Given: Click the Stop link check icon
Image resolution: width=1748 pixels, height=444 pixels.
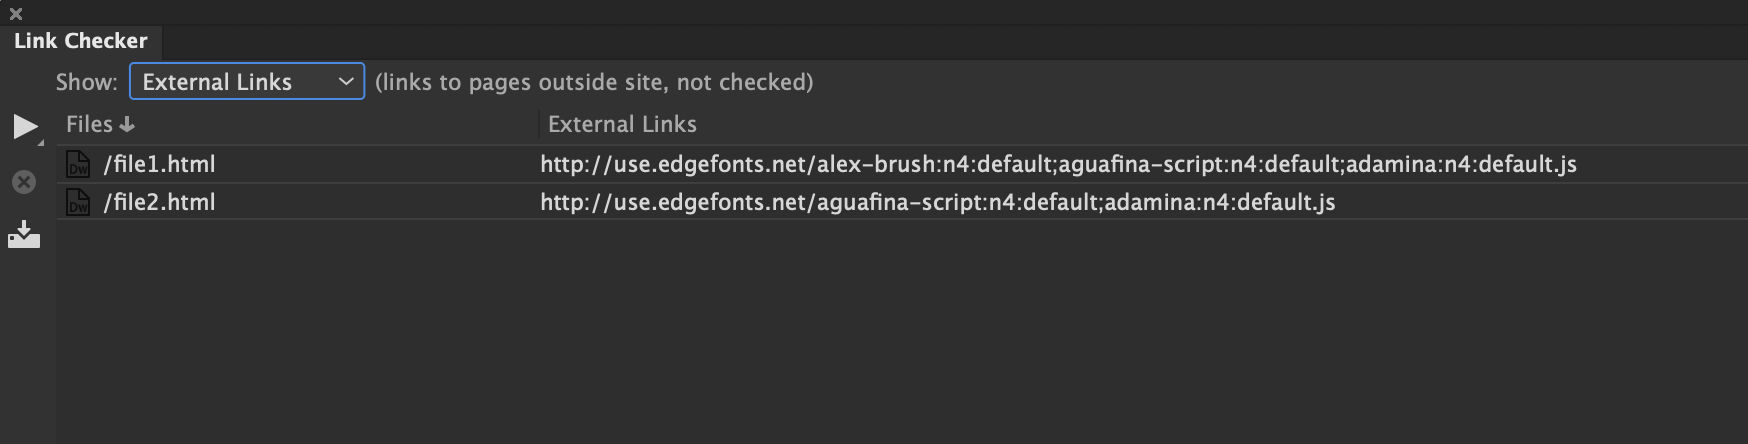Looking at the screenshot, I should coord(24,182).
